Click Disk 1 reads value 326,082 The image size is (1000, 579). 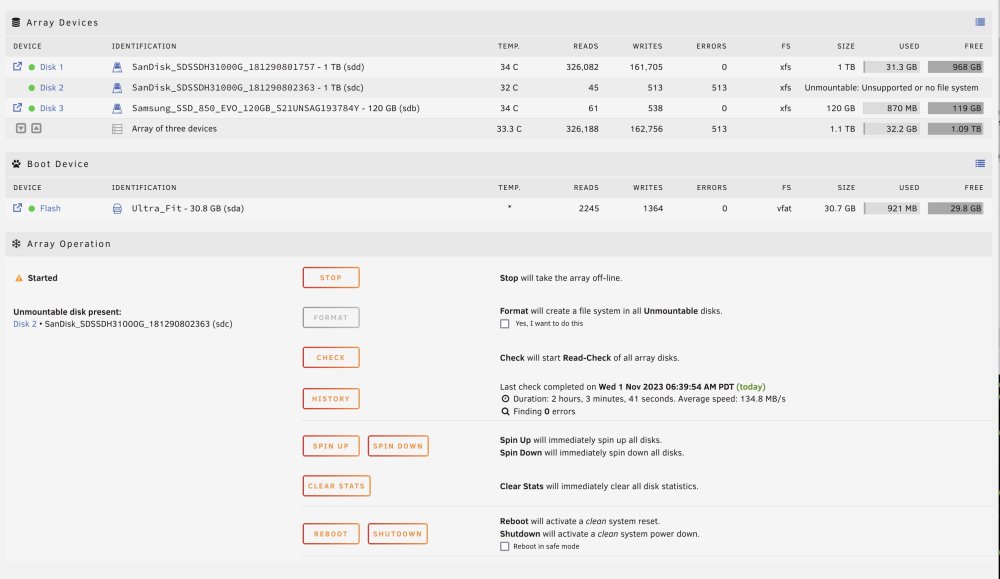pos(582,67)
